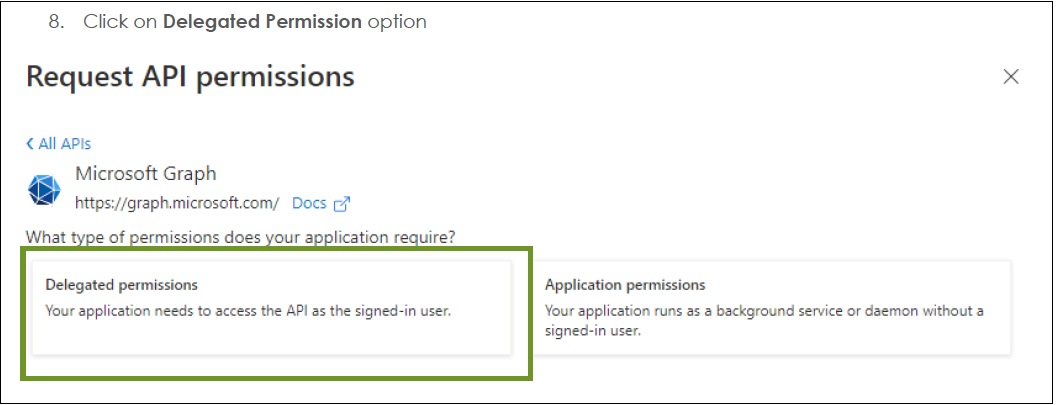
Task: Select the Application permissions card
Action: 772,307
